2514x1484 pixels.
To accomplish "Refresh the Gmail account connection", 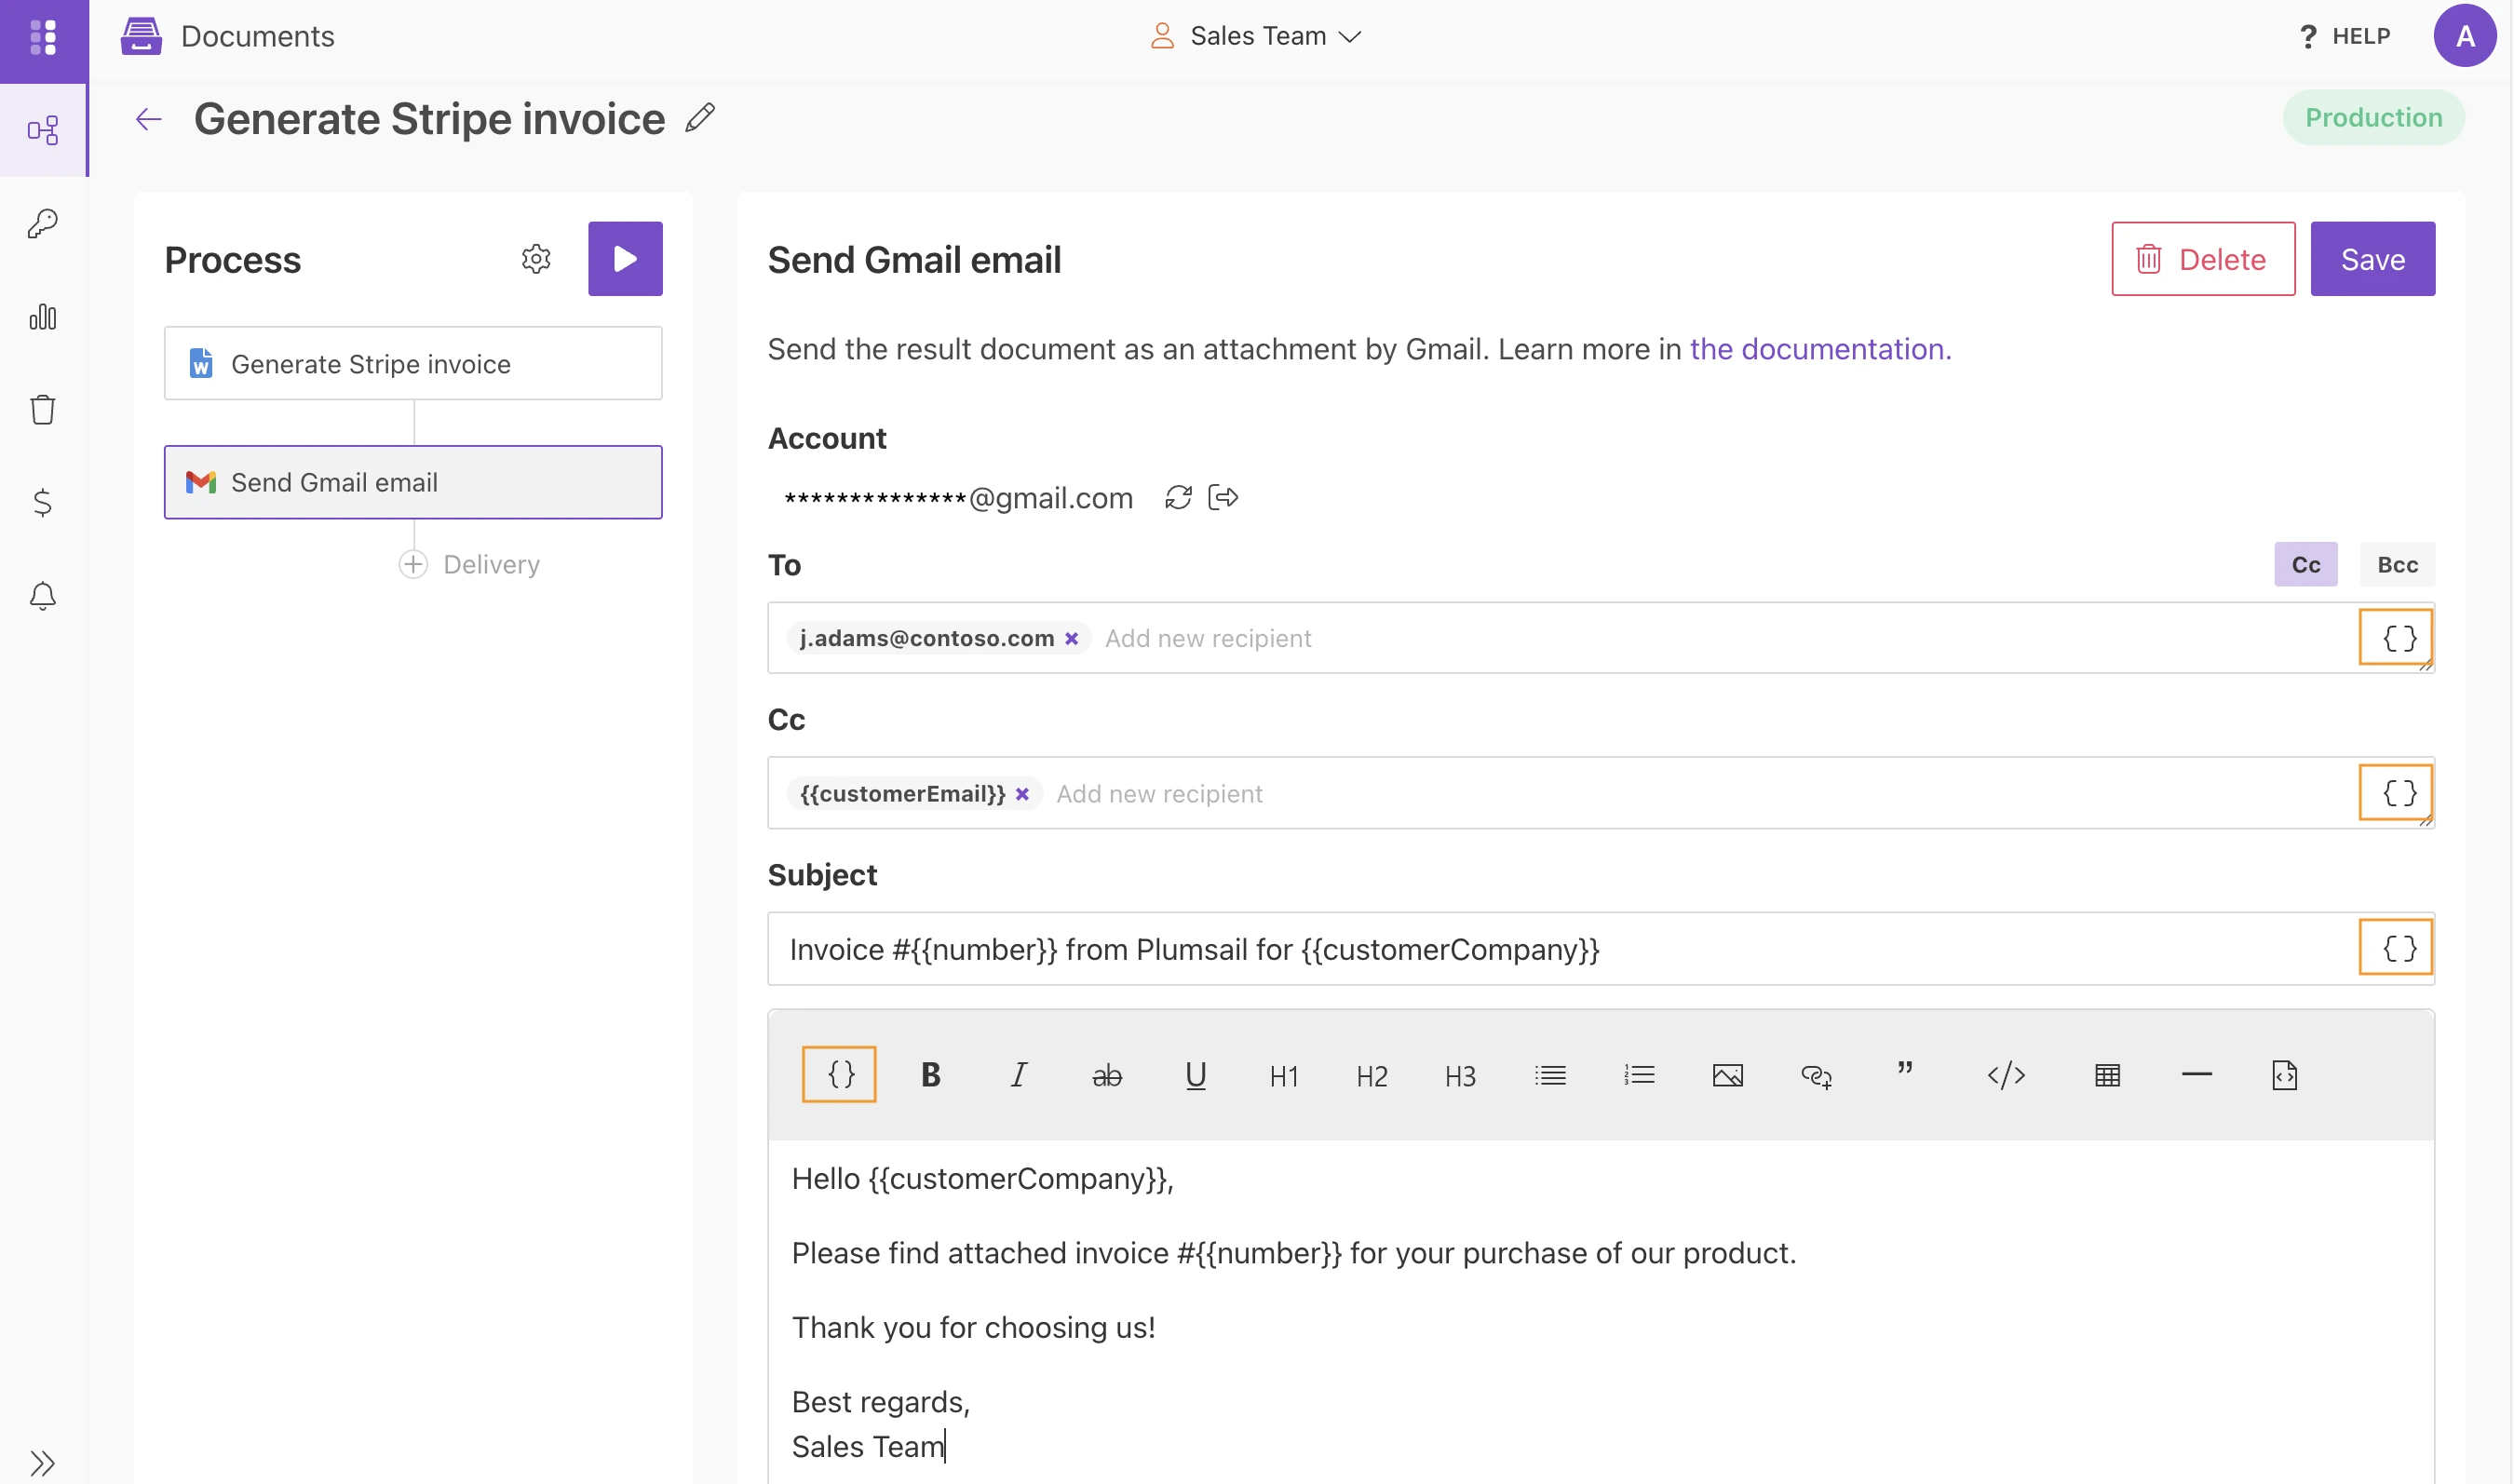I will (x=1178, y=497).
